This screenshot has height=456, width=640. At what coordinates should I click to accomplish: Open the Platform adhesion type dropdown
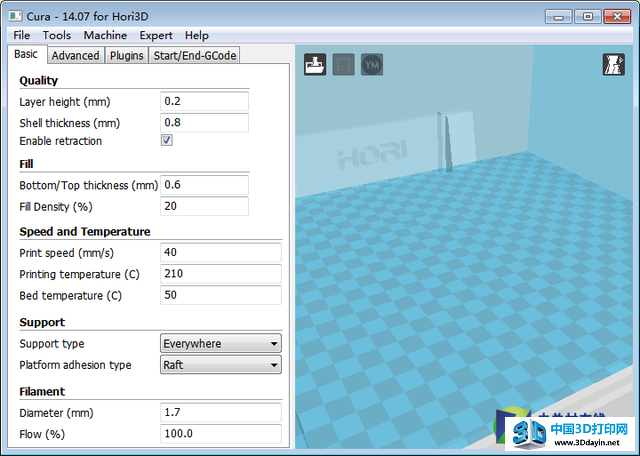coord(221,365)
